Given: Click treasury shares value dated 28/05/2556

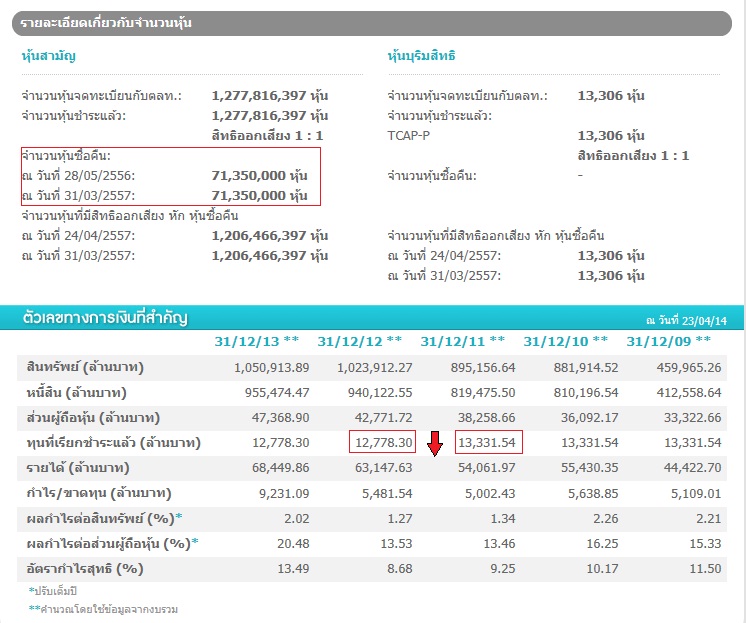Looking at the screenshot, I should (x=259, y=176).
